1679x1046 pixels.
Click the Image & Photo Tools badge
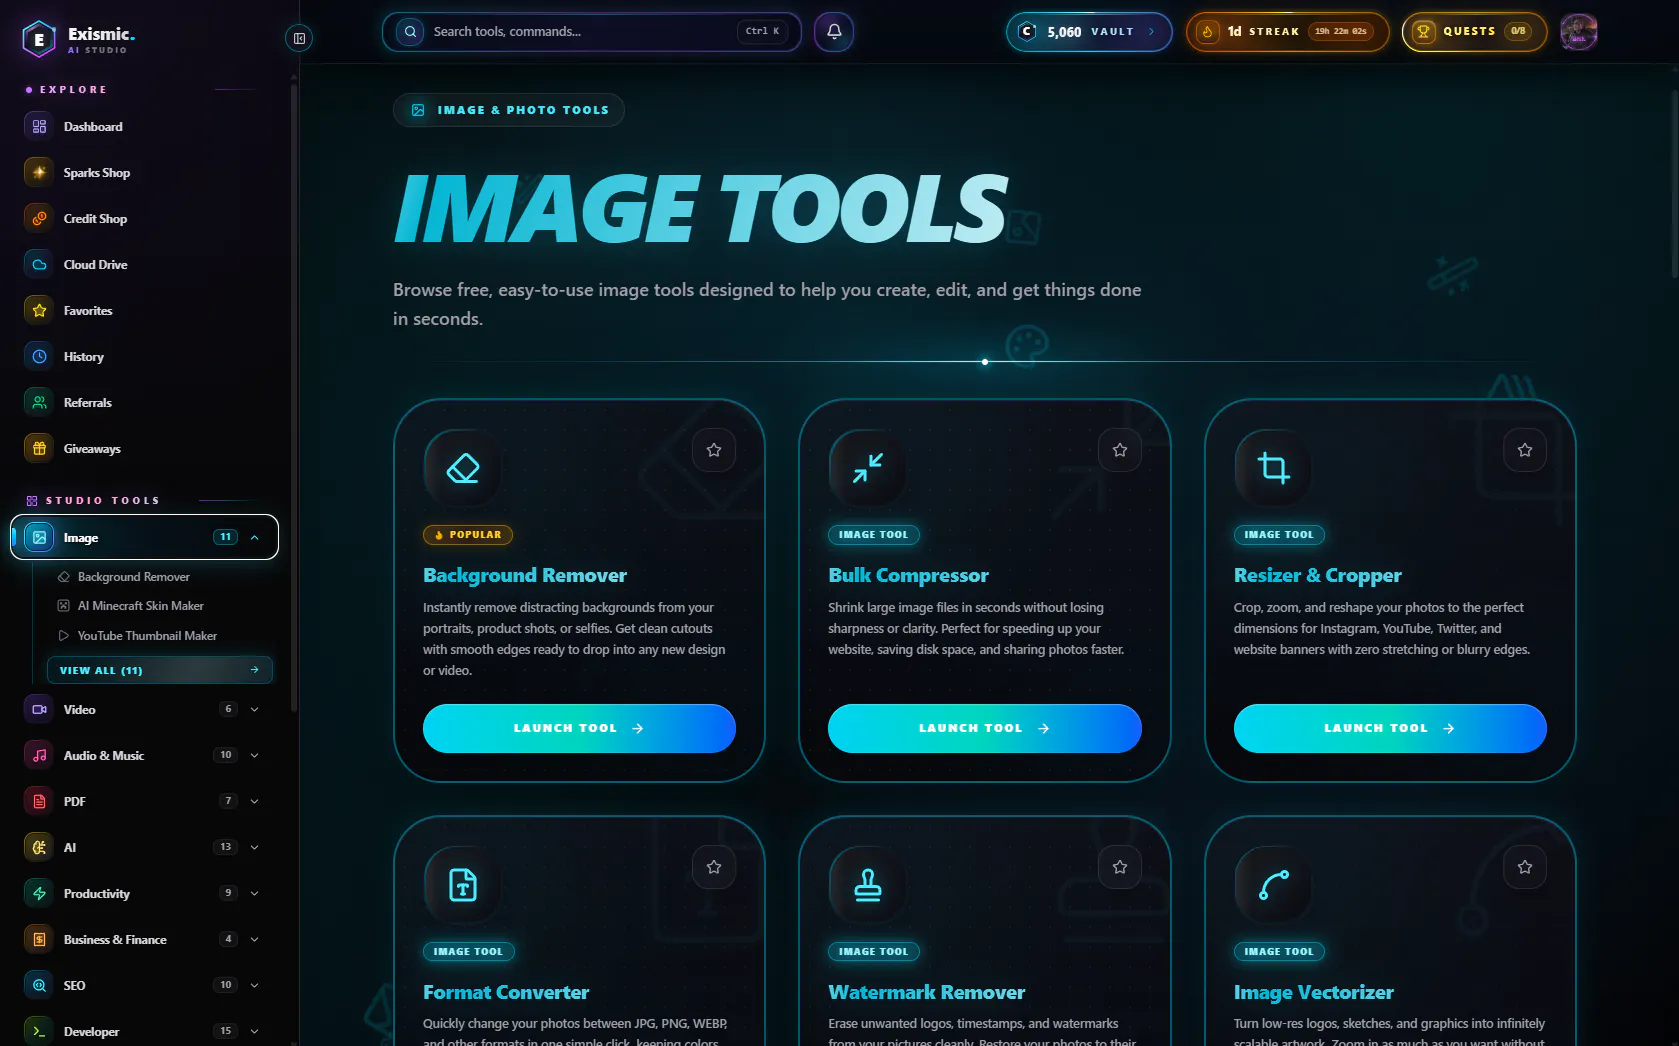(x=509, y=110)
